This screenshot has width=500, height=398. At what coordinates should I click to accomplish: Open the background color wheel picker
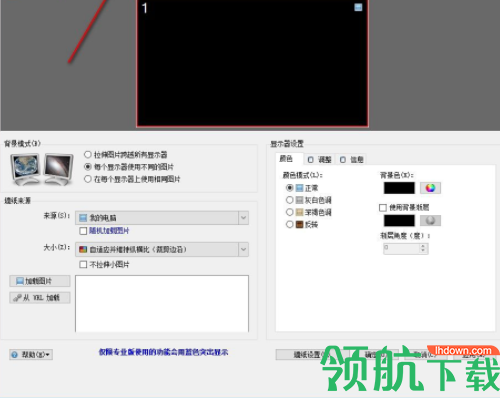(x=430, y=188)
